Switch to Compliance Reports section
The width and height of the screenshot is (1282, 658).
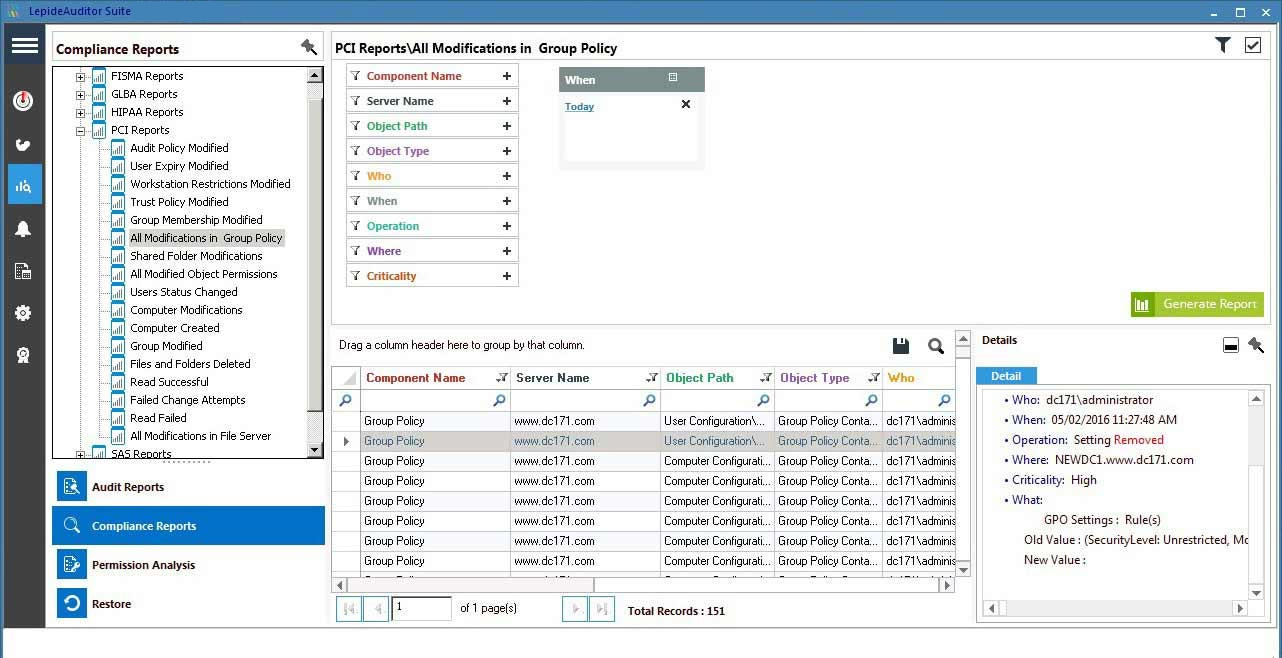189,526
